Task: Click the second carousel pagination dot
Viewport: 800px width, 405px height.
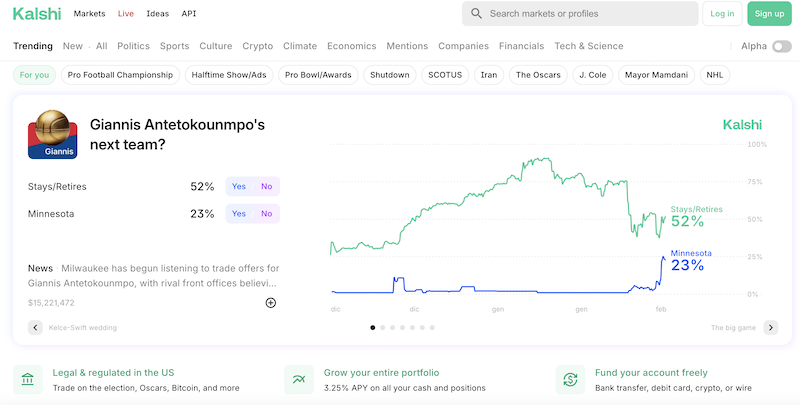Action: pyautogui.click(x=383, y=327)
